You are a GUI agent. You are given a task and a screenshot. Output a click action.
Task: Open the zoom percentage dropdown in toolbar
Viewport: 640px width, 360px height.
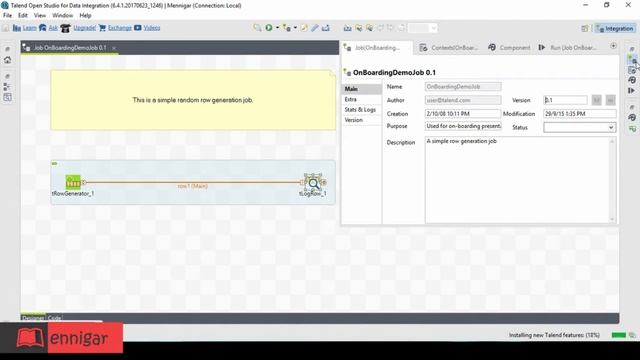tap(433, 28)
